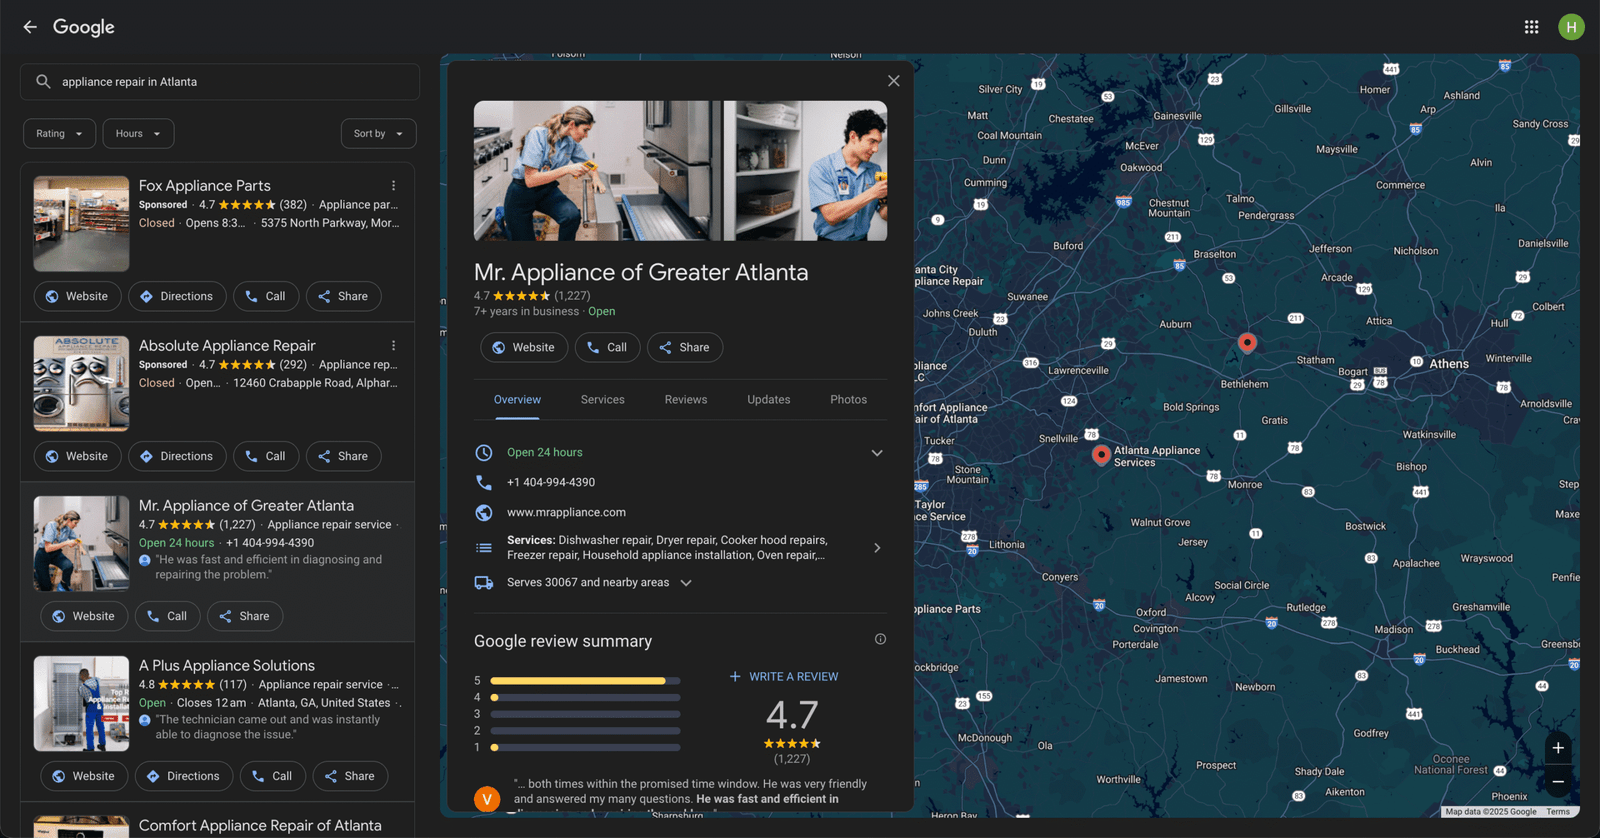This screenshot has height=838, width=1600.
Task: Click the globe icon beside www.mrappliance.com
Action: 484,513
